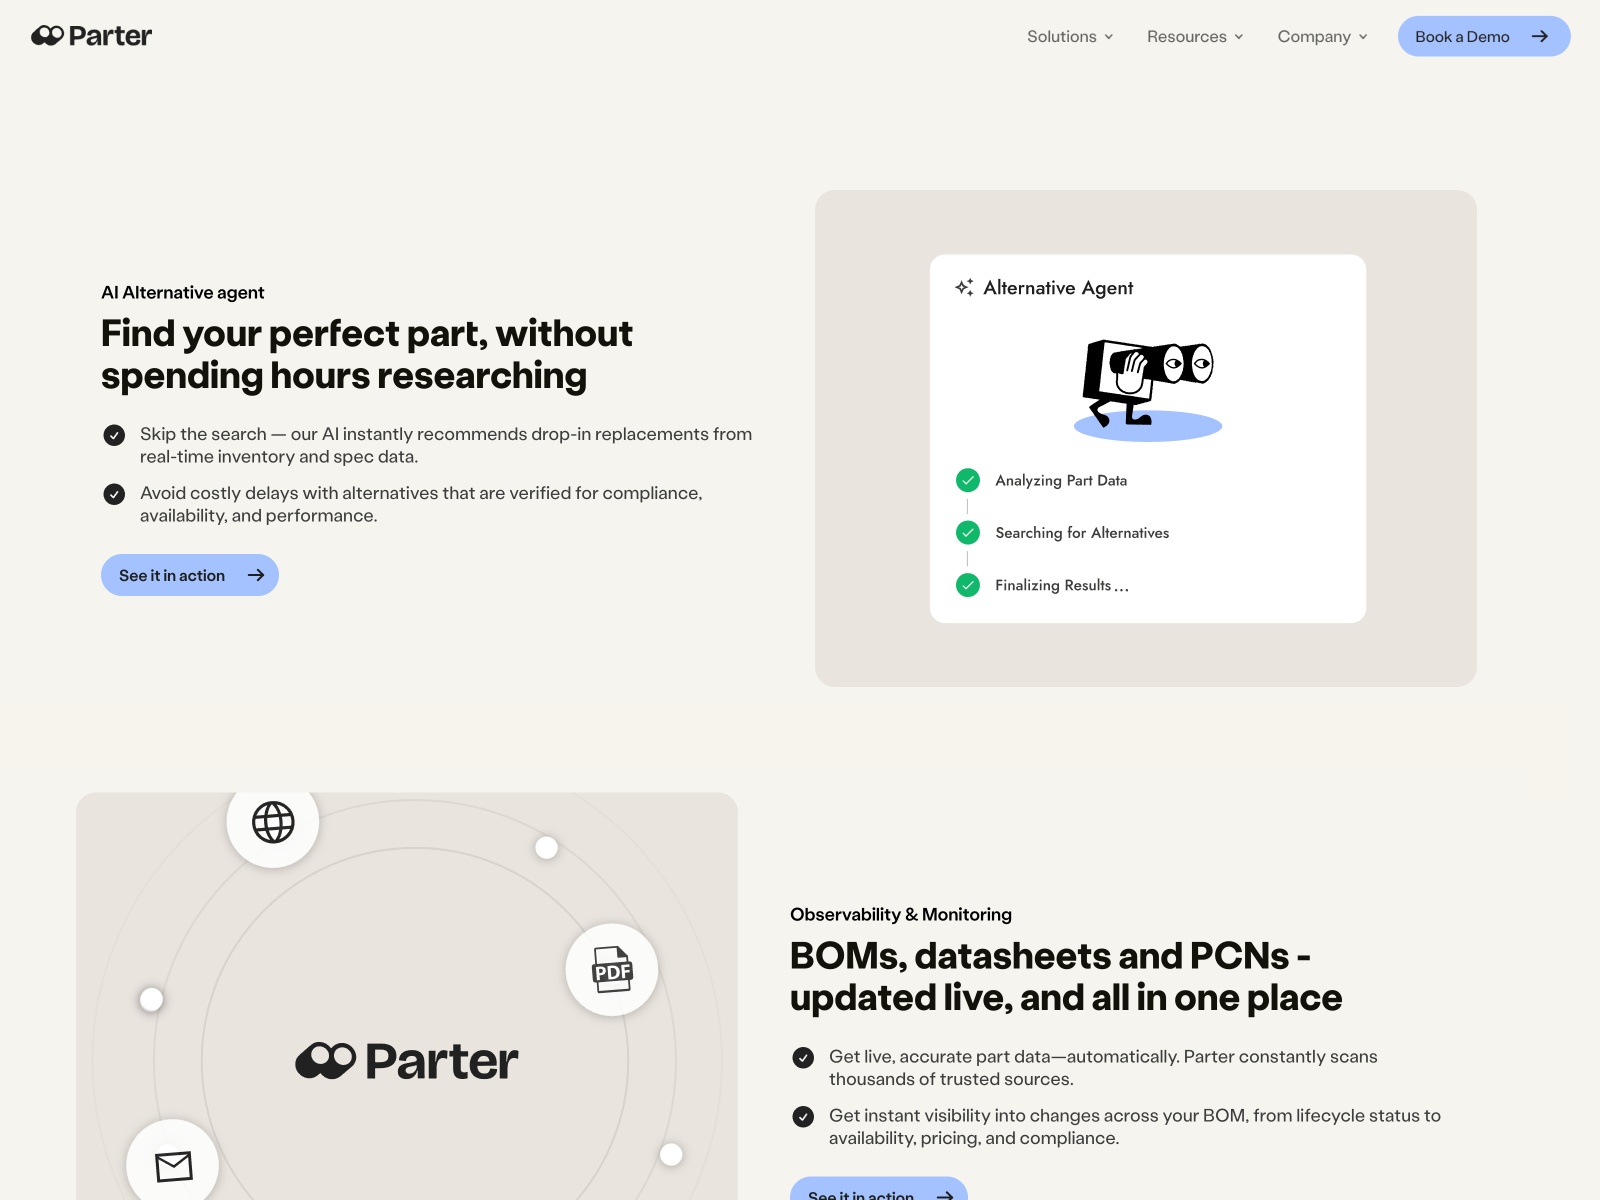Click the Parter logo in the header

(91, 36)
